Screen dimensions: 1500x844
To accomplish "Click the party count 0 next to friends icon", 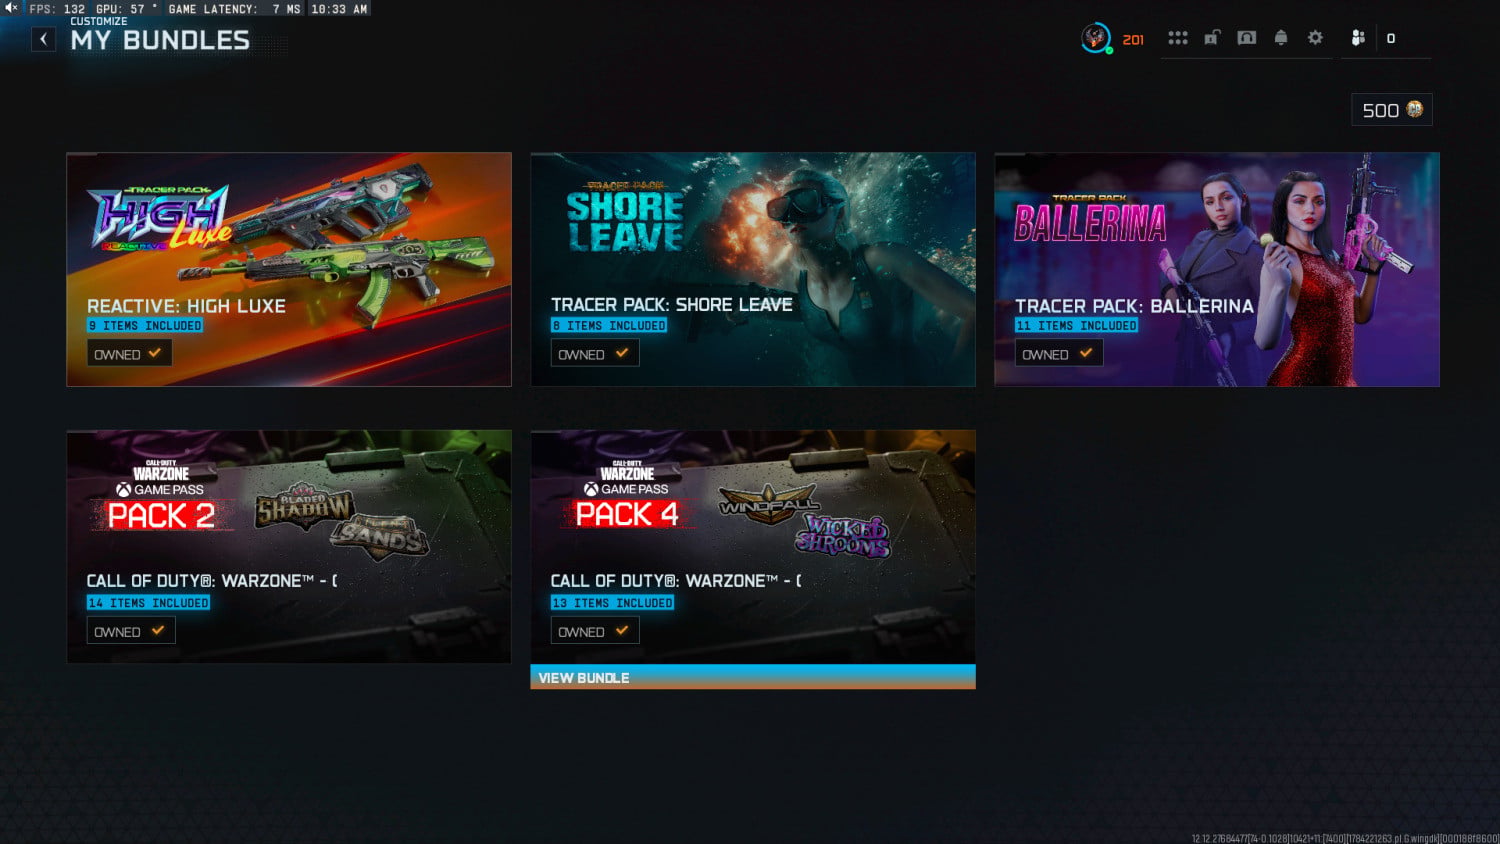I will (x=1391, y=38).
